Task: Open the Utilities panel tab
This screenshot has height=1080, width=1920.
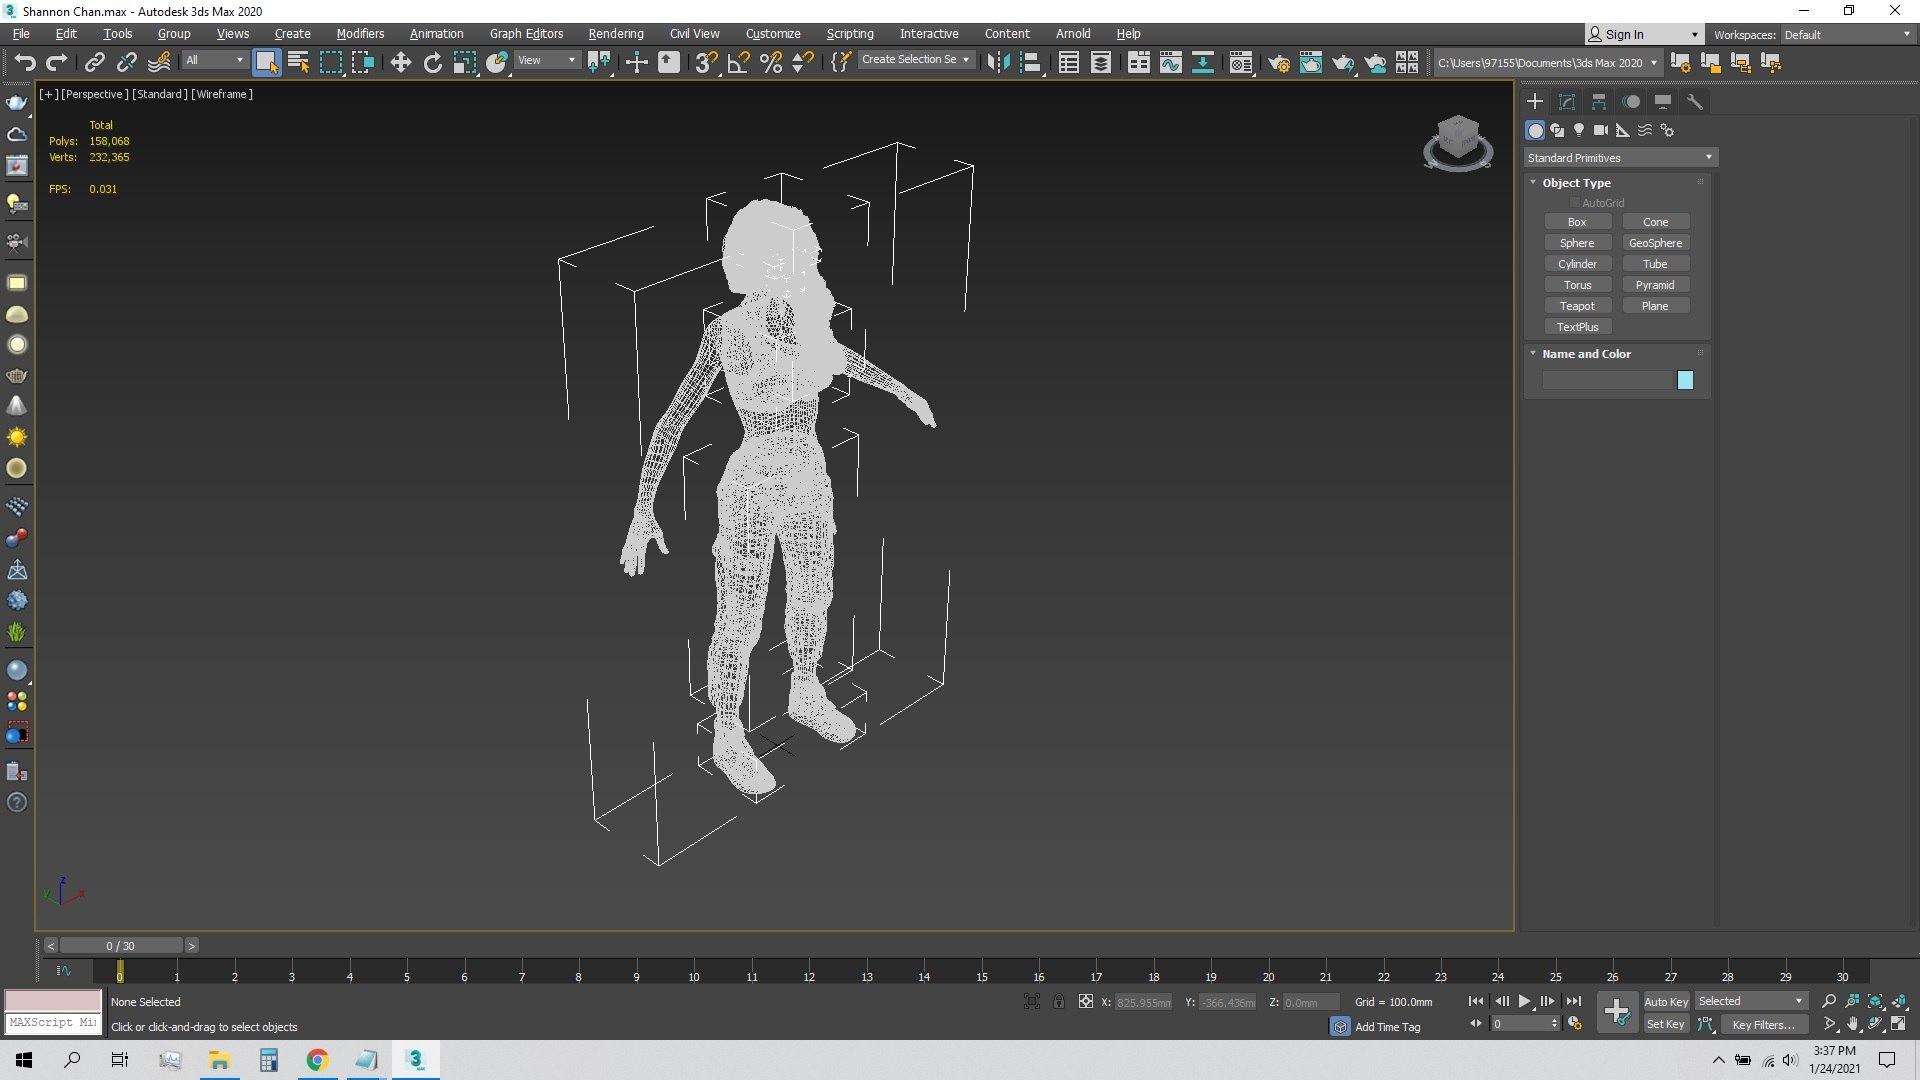Action: (x=1695, y=102)
